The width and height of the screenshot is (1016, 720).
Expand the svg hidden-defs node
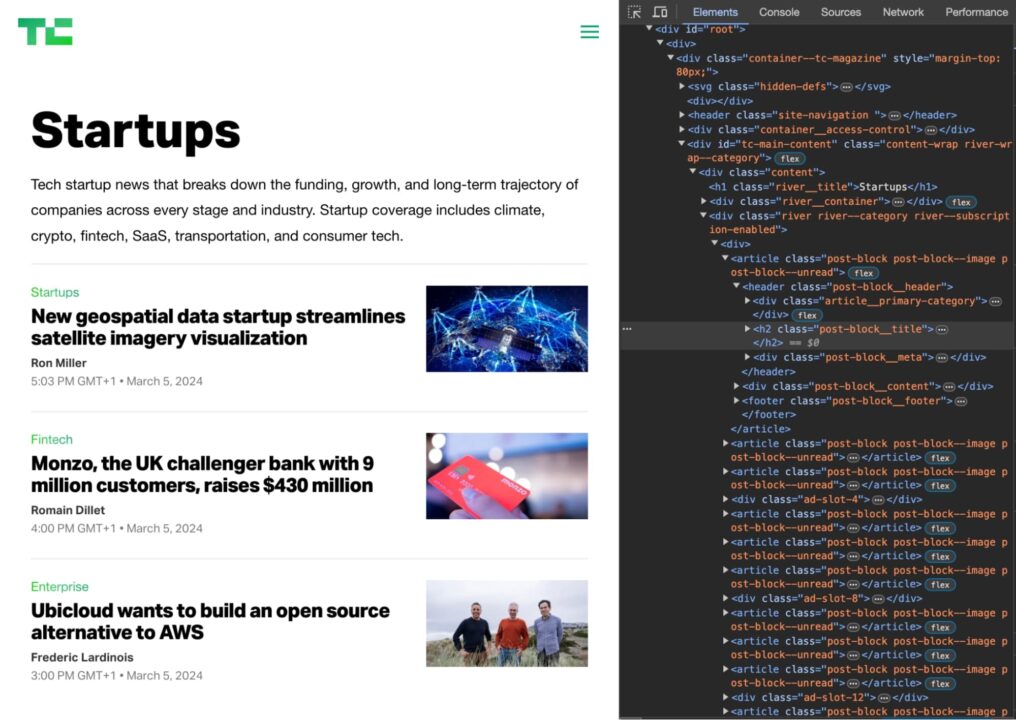tap(682, 86)
